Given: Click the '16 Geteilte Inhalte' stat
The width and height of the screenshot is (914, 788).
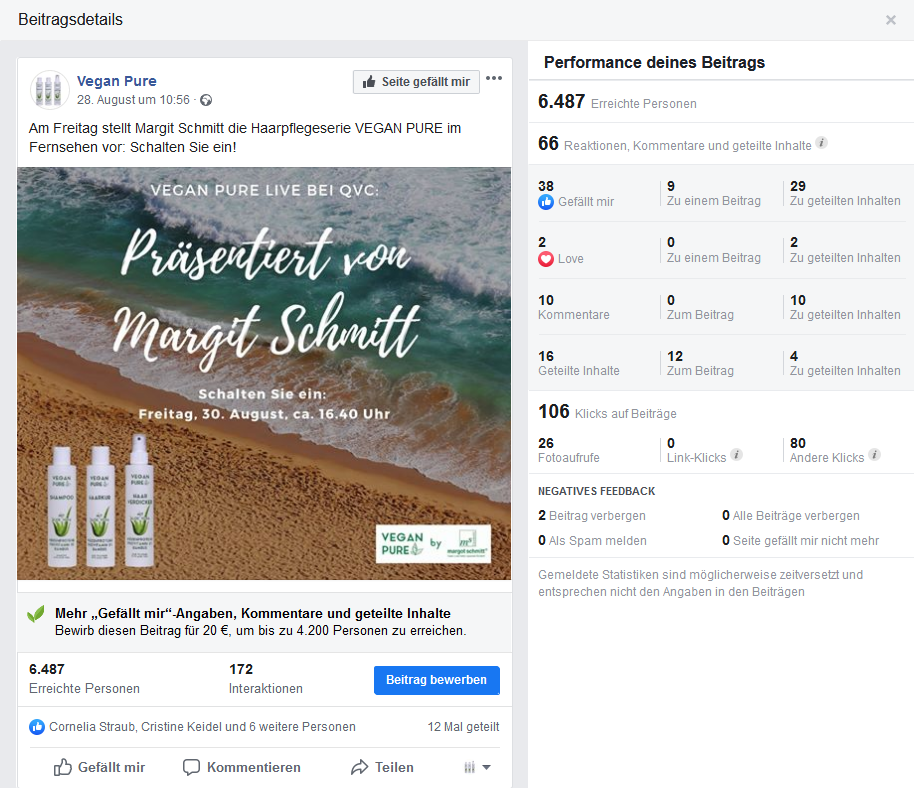Looking at the screenshot, I should coord(579,363).
